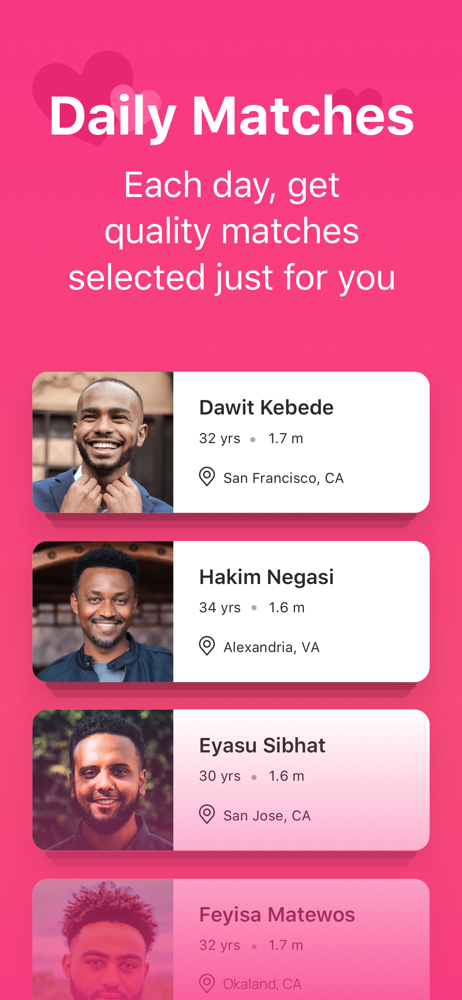Tap the San Francisco, CA location text
Viewport: 462px width, 1000px height.
283,478
